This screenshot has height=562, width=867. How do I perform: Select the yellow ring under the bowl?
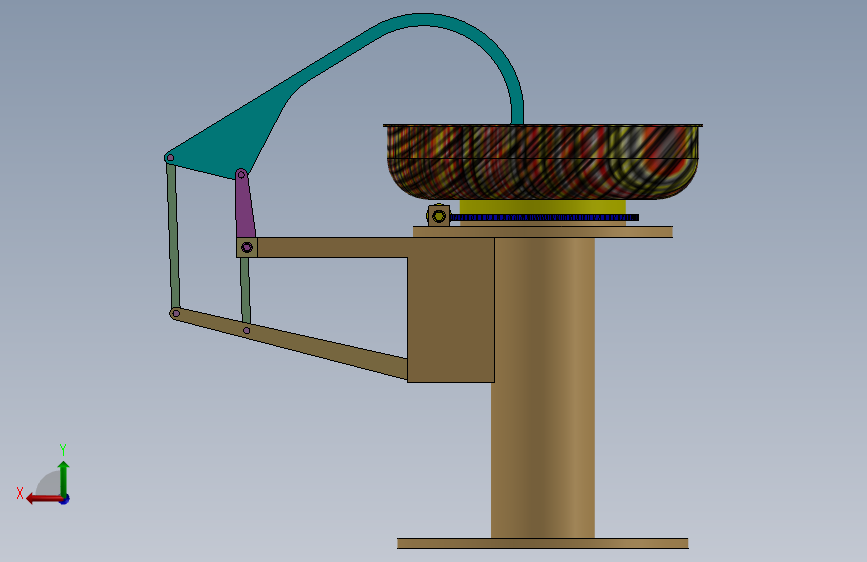pyautogui.click(x=542, y=207)
